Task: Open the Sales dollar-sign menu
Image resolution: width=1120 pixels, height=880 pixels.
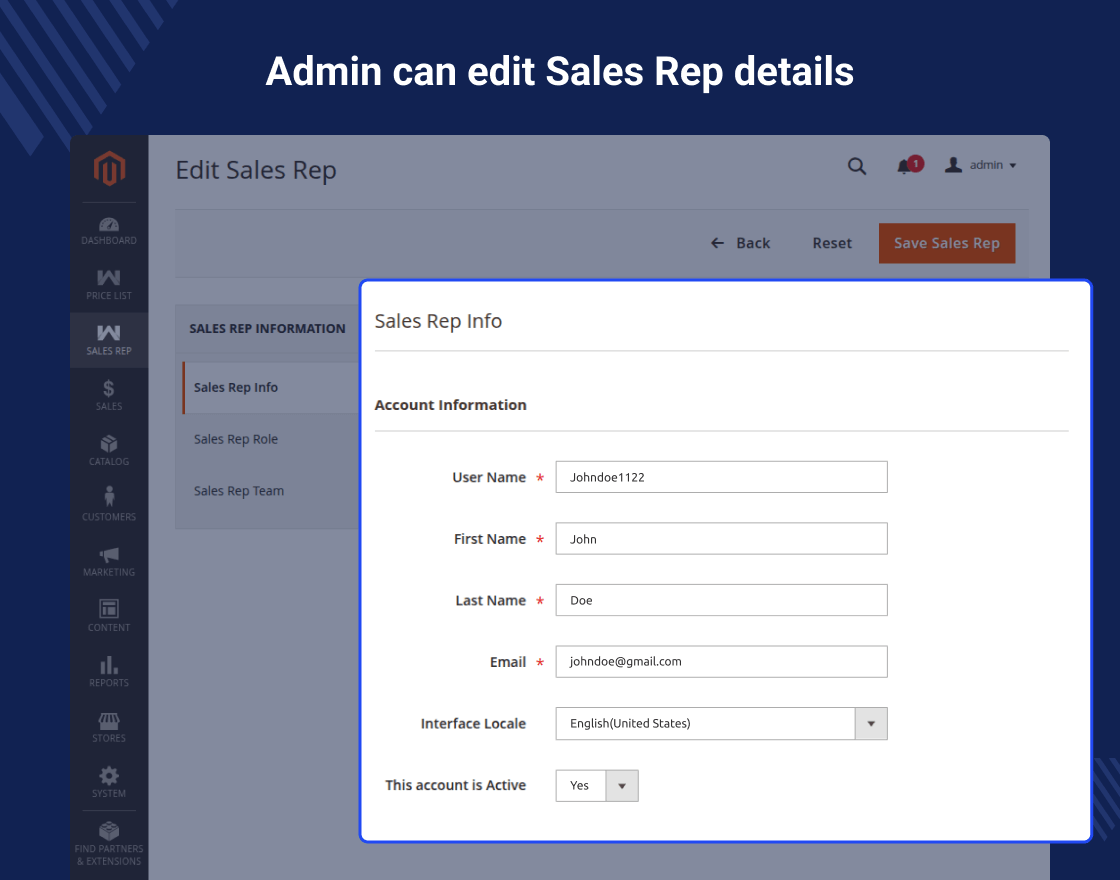Action: point(109,395)
